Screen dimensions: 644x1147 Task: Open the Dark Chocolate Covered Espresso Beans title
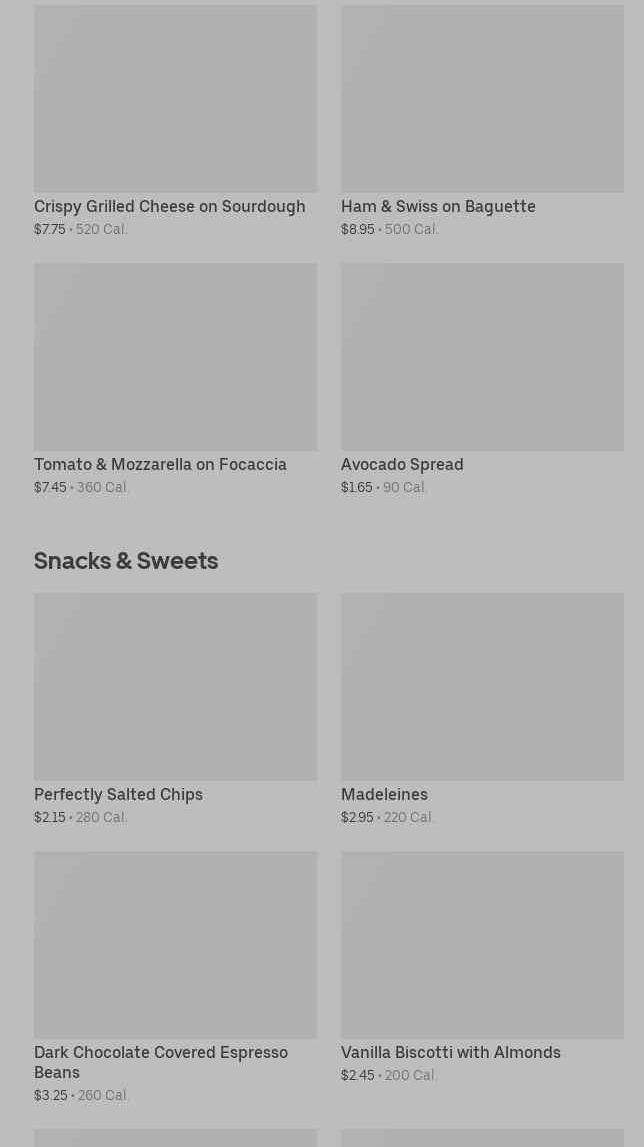[160, 1062]
